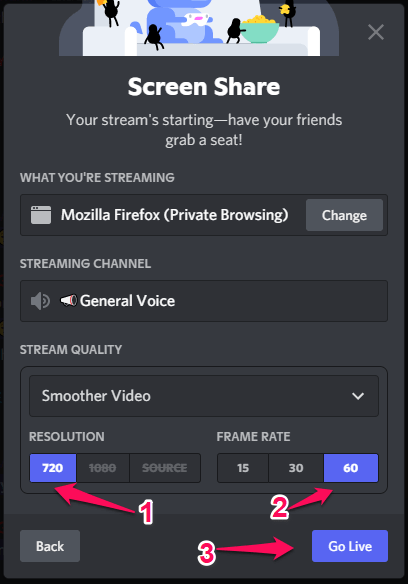The image size is (408, 584).
Task: Click the General Voice streaming channel field
Action: (204, 301)
